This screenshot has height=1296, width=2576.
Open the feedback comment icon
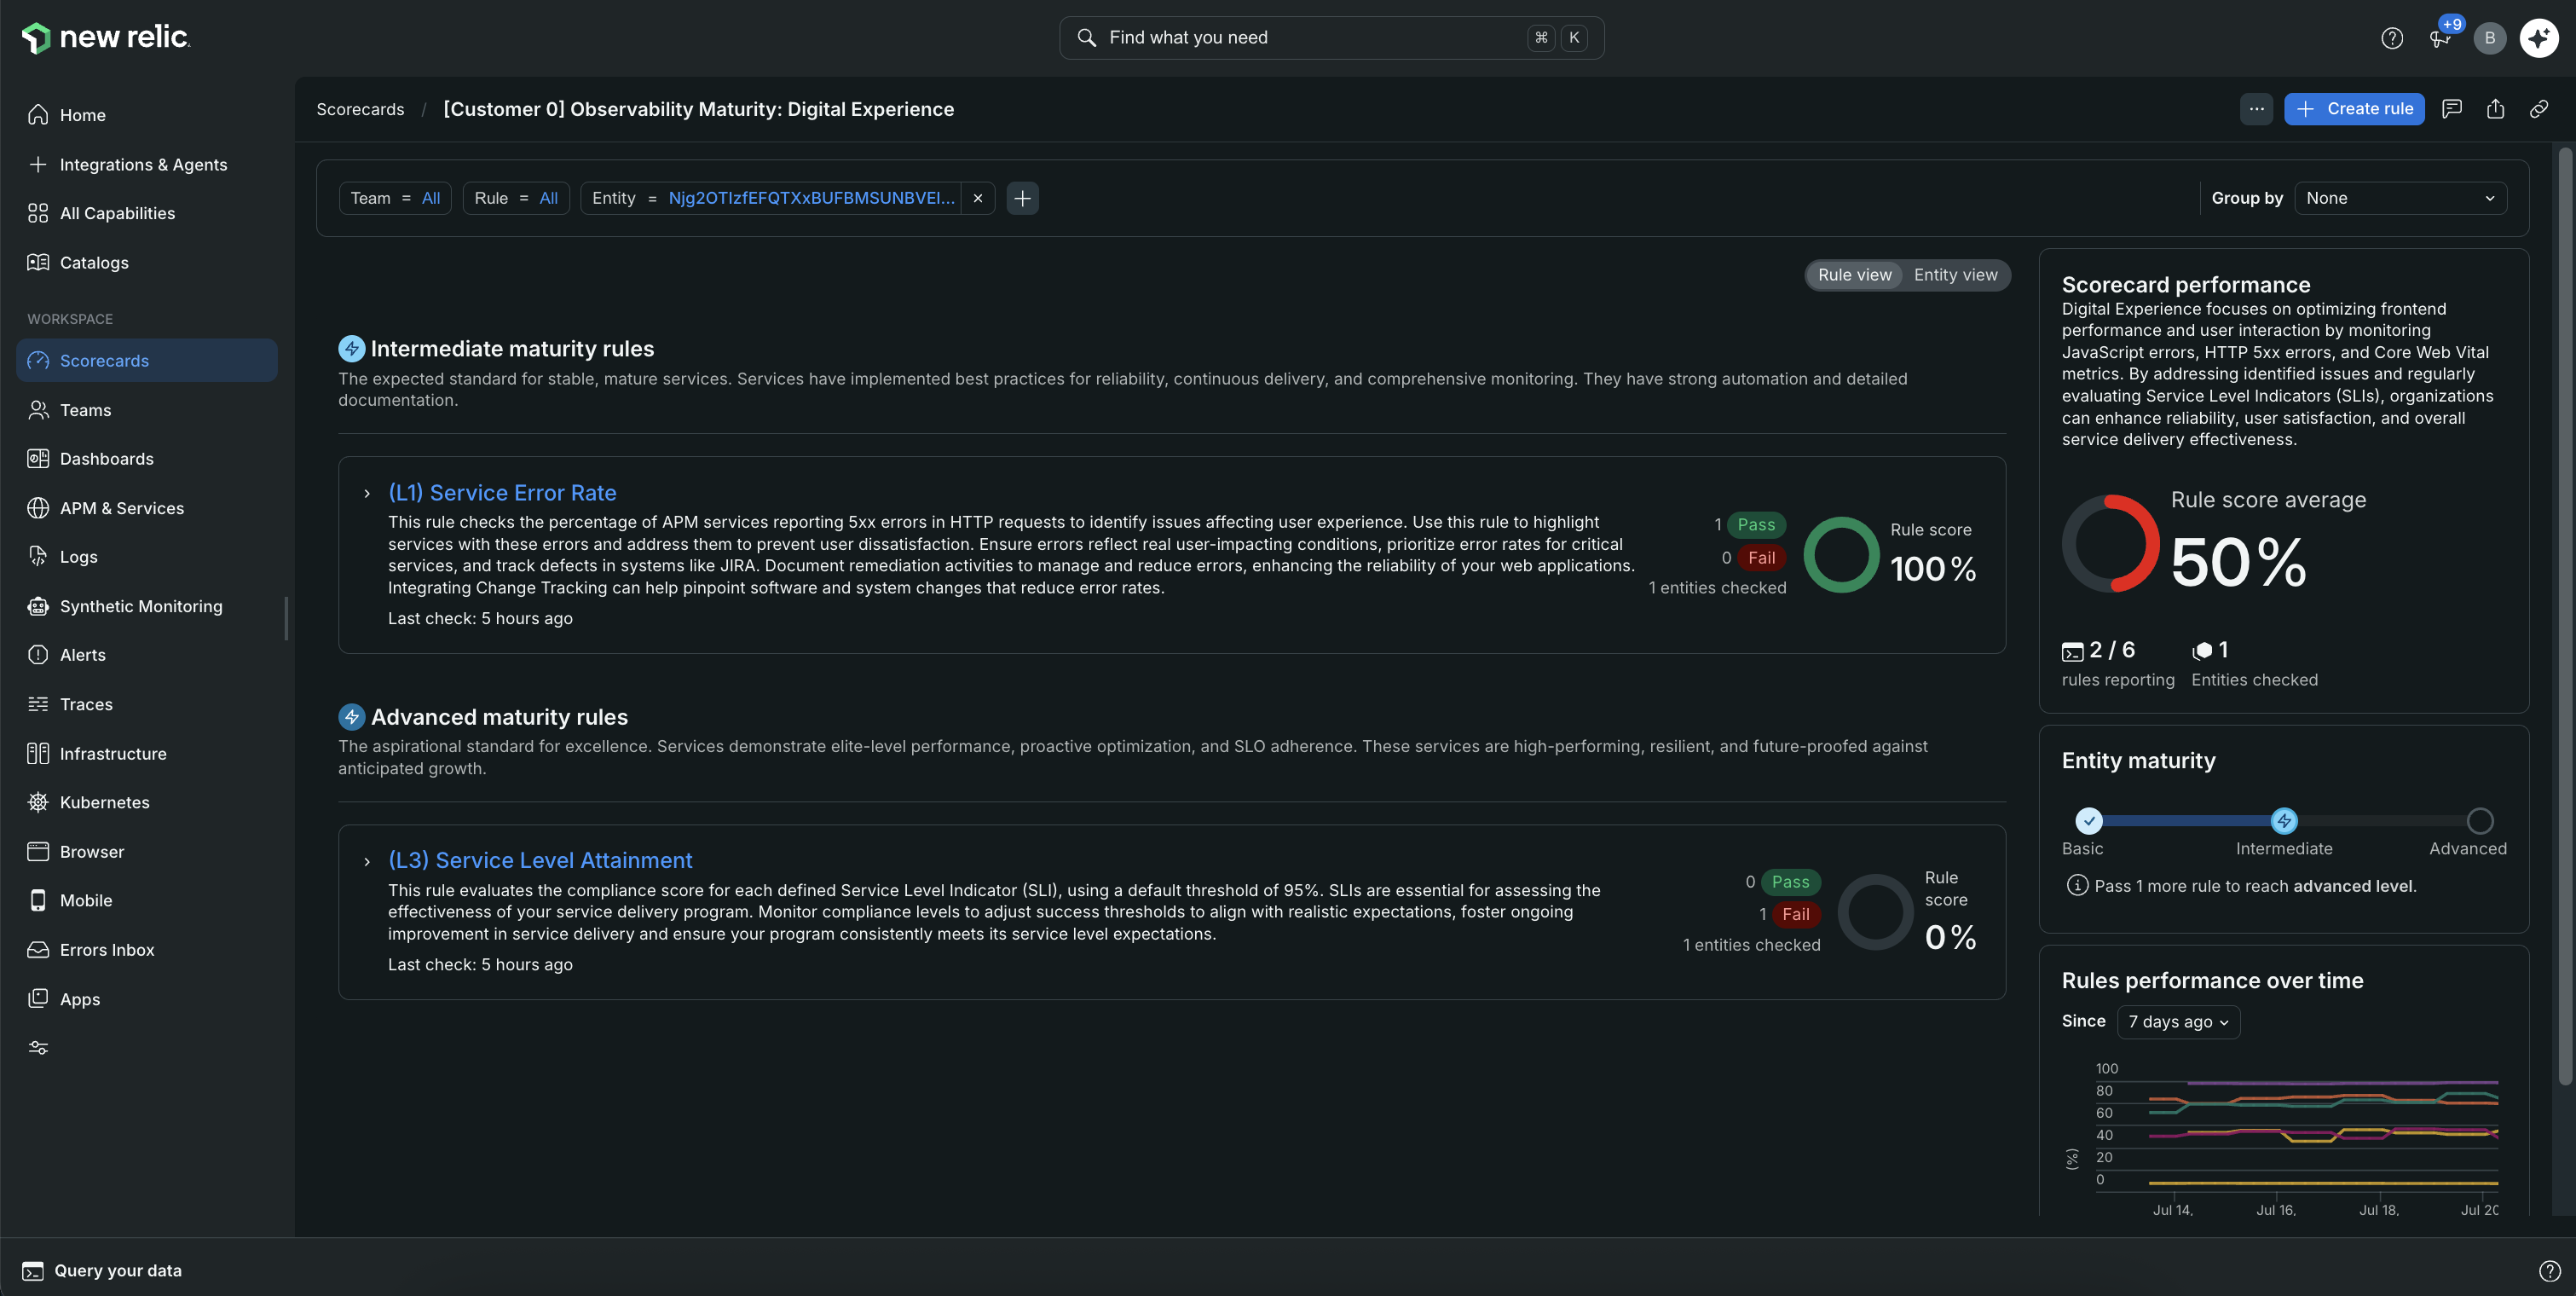click(2451, 109)
